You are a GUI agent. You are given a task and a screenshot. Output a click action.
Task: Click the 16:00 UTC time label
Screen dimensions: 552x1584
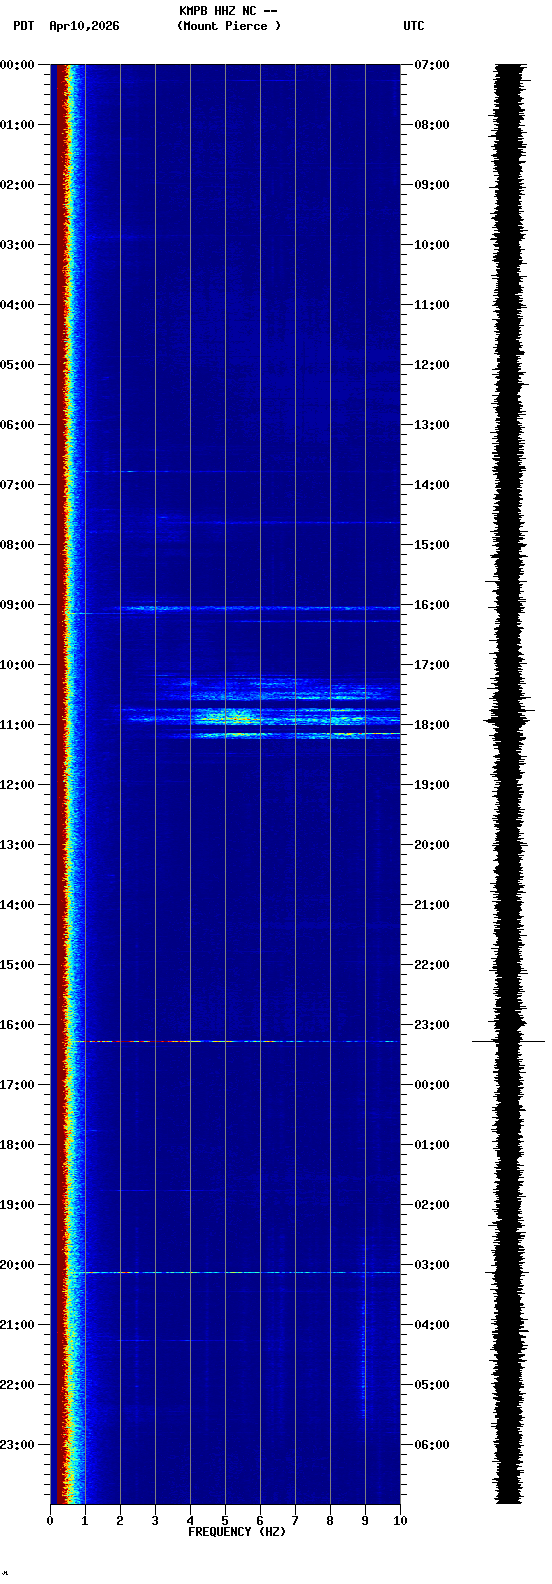[x=432, y=605]
